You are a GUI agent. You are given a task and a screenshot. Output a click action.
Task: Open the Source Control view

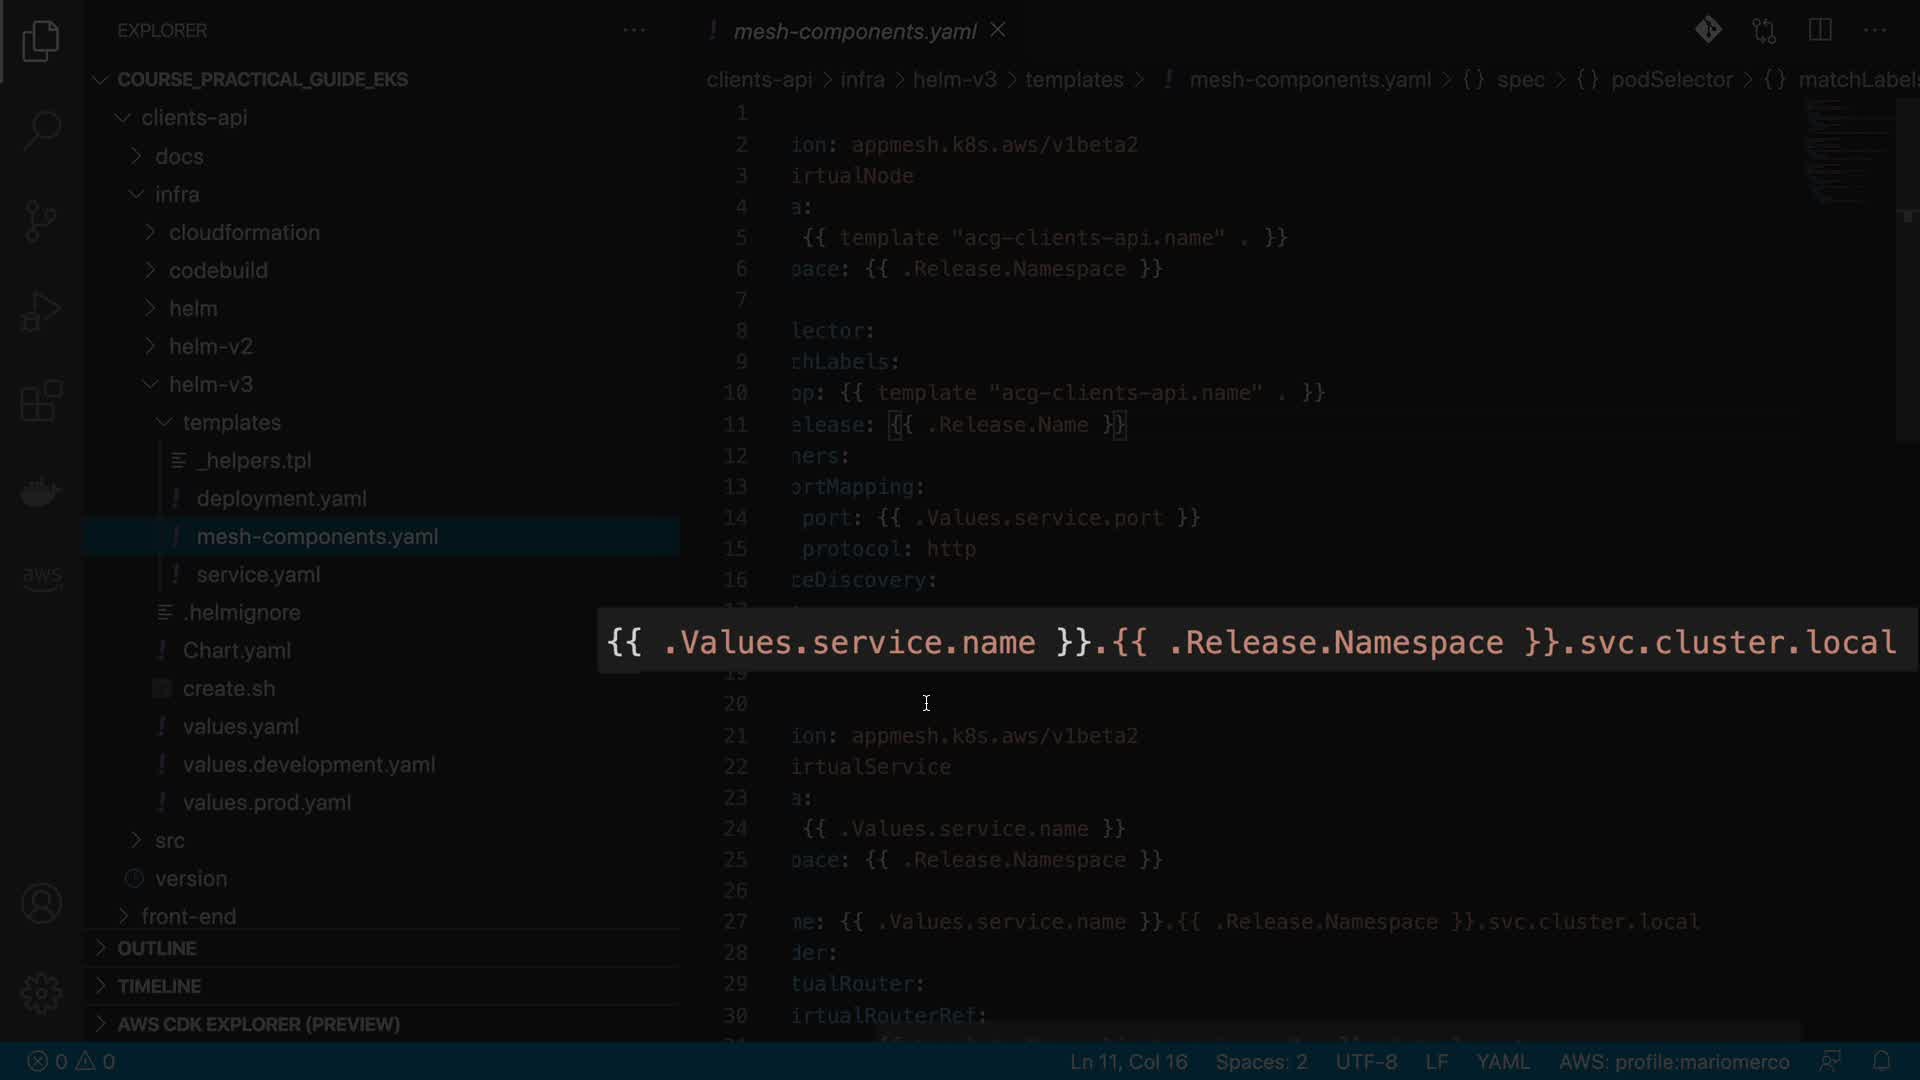41,221
